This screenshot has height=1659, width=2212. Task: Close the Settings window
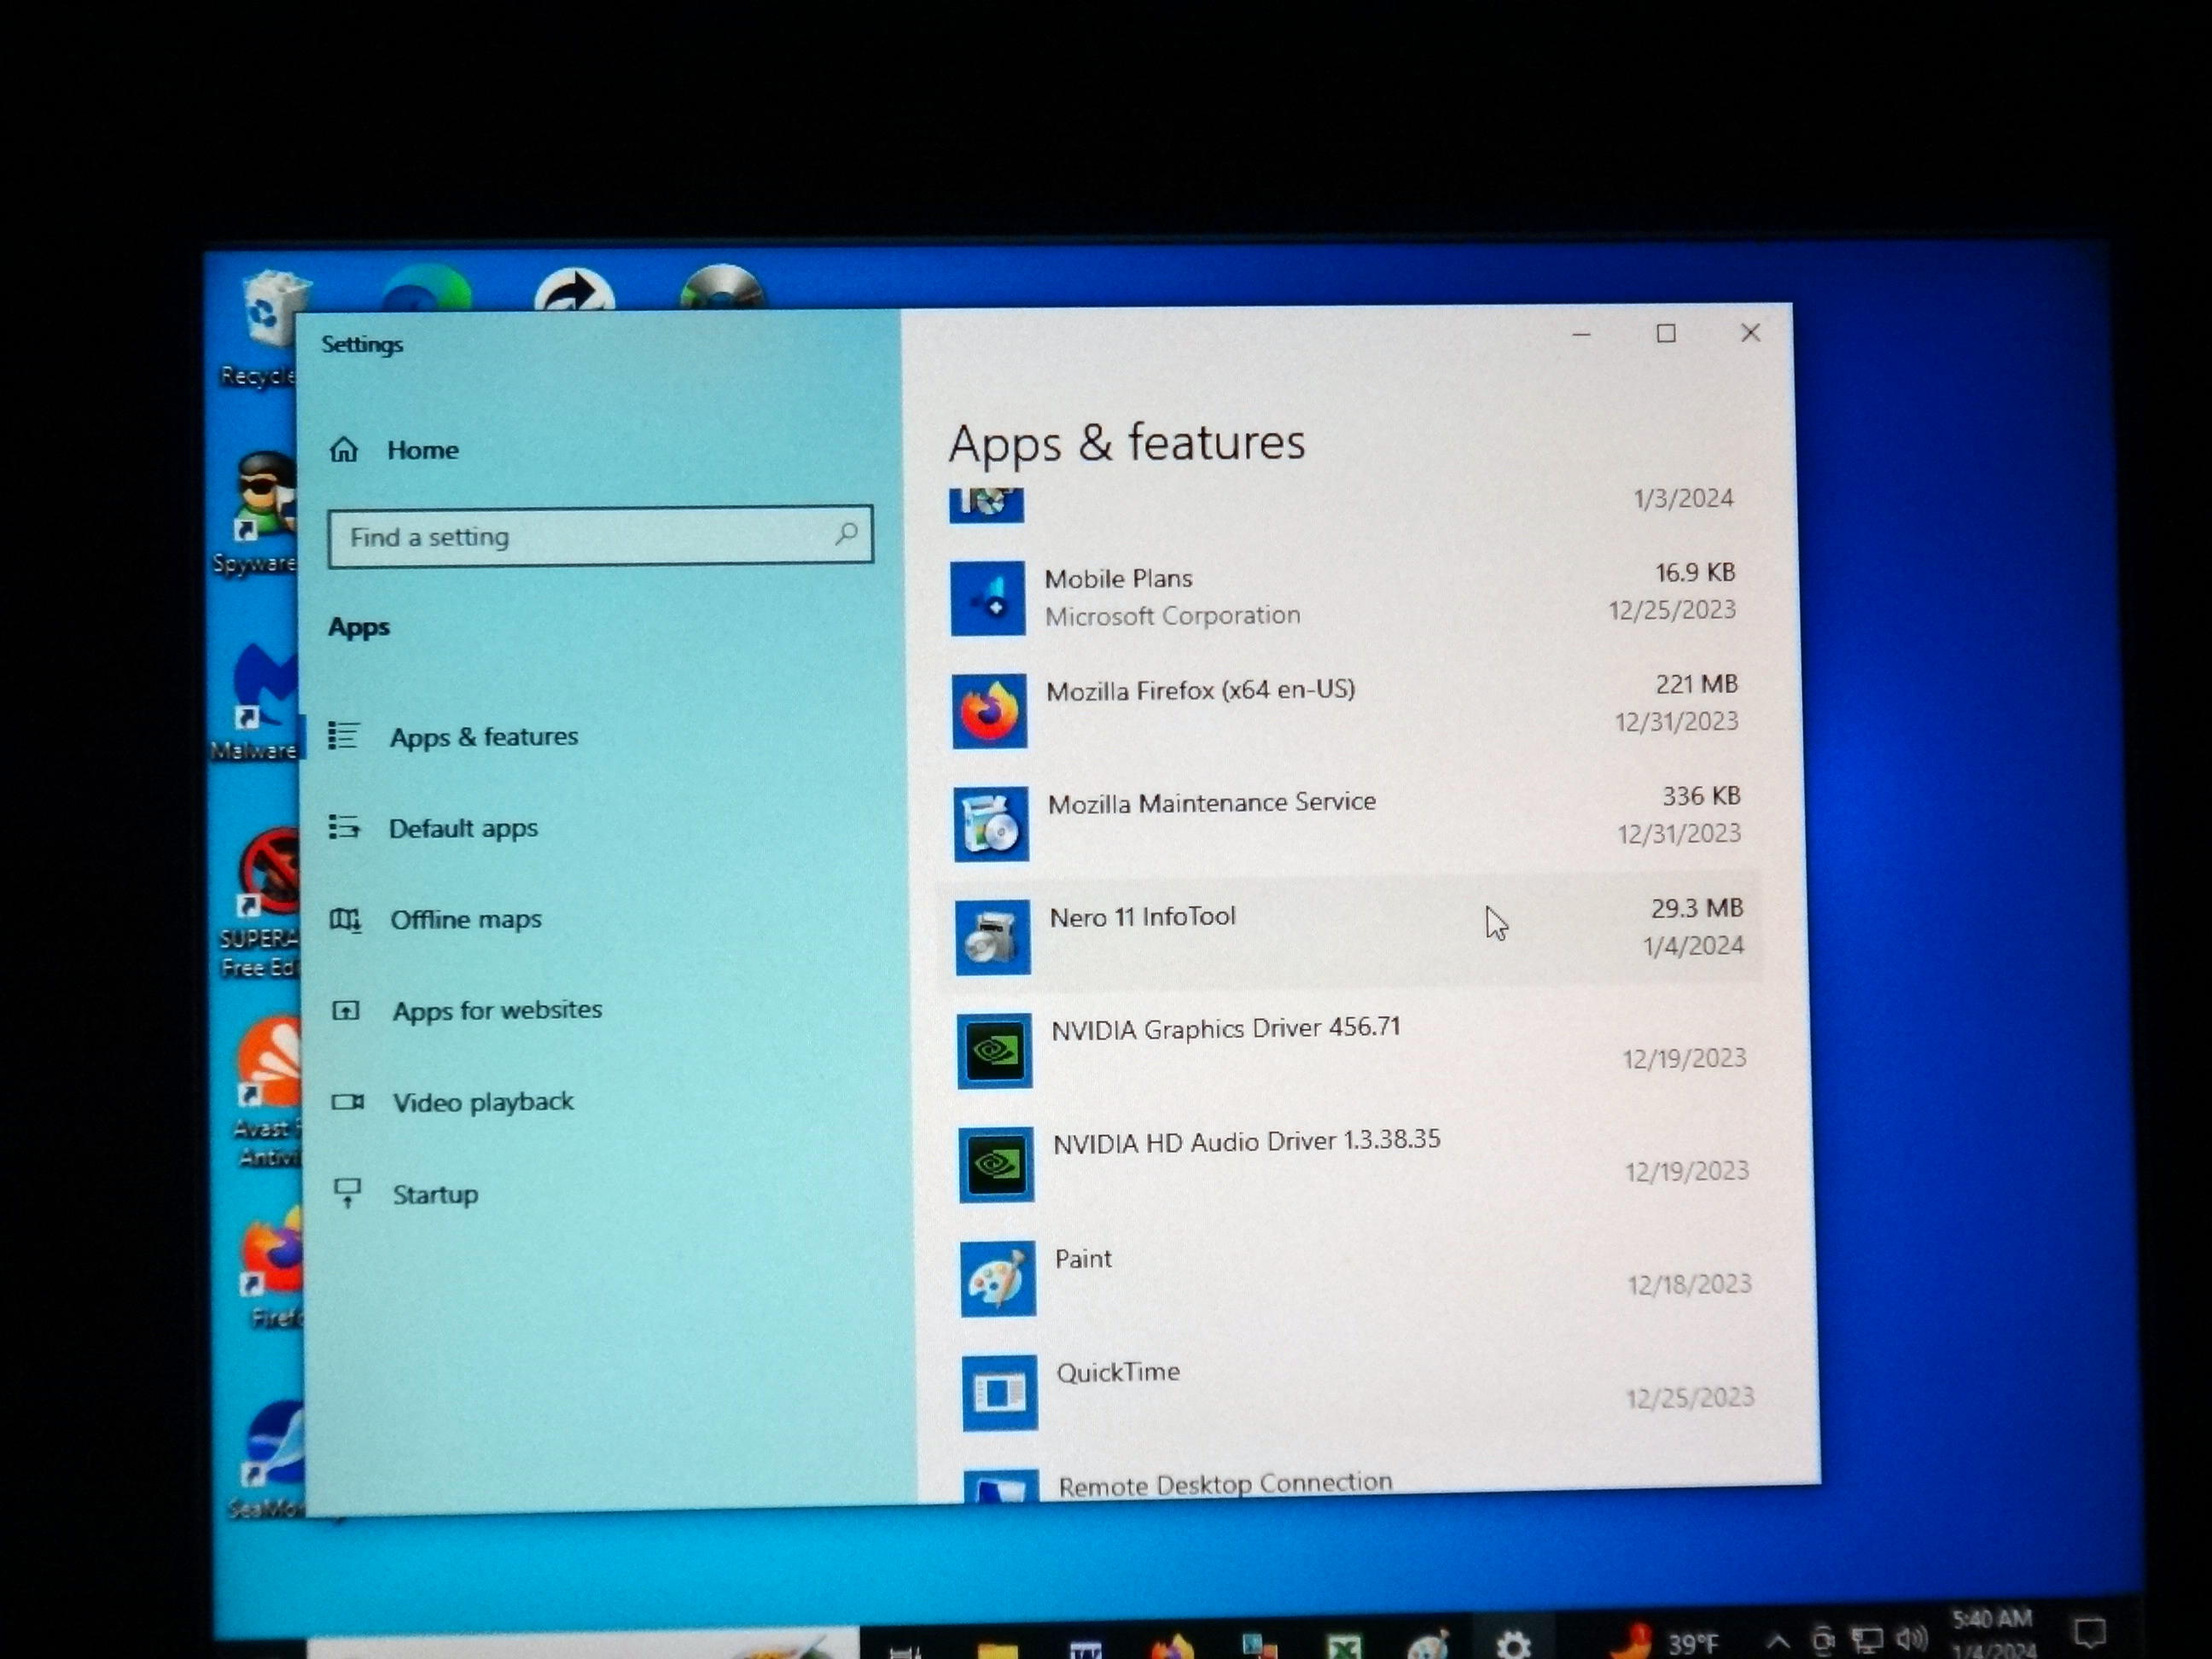point(1750,332)
